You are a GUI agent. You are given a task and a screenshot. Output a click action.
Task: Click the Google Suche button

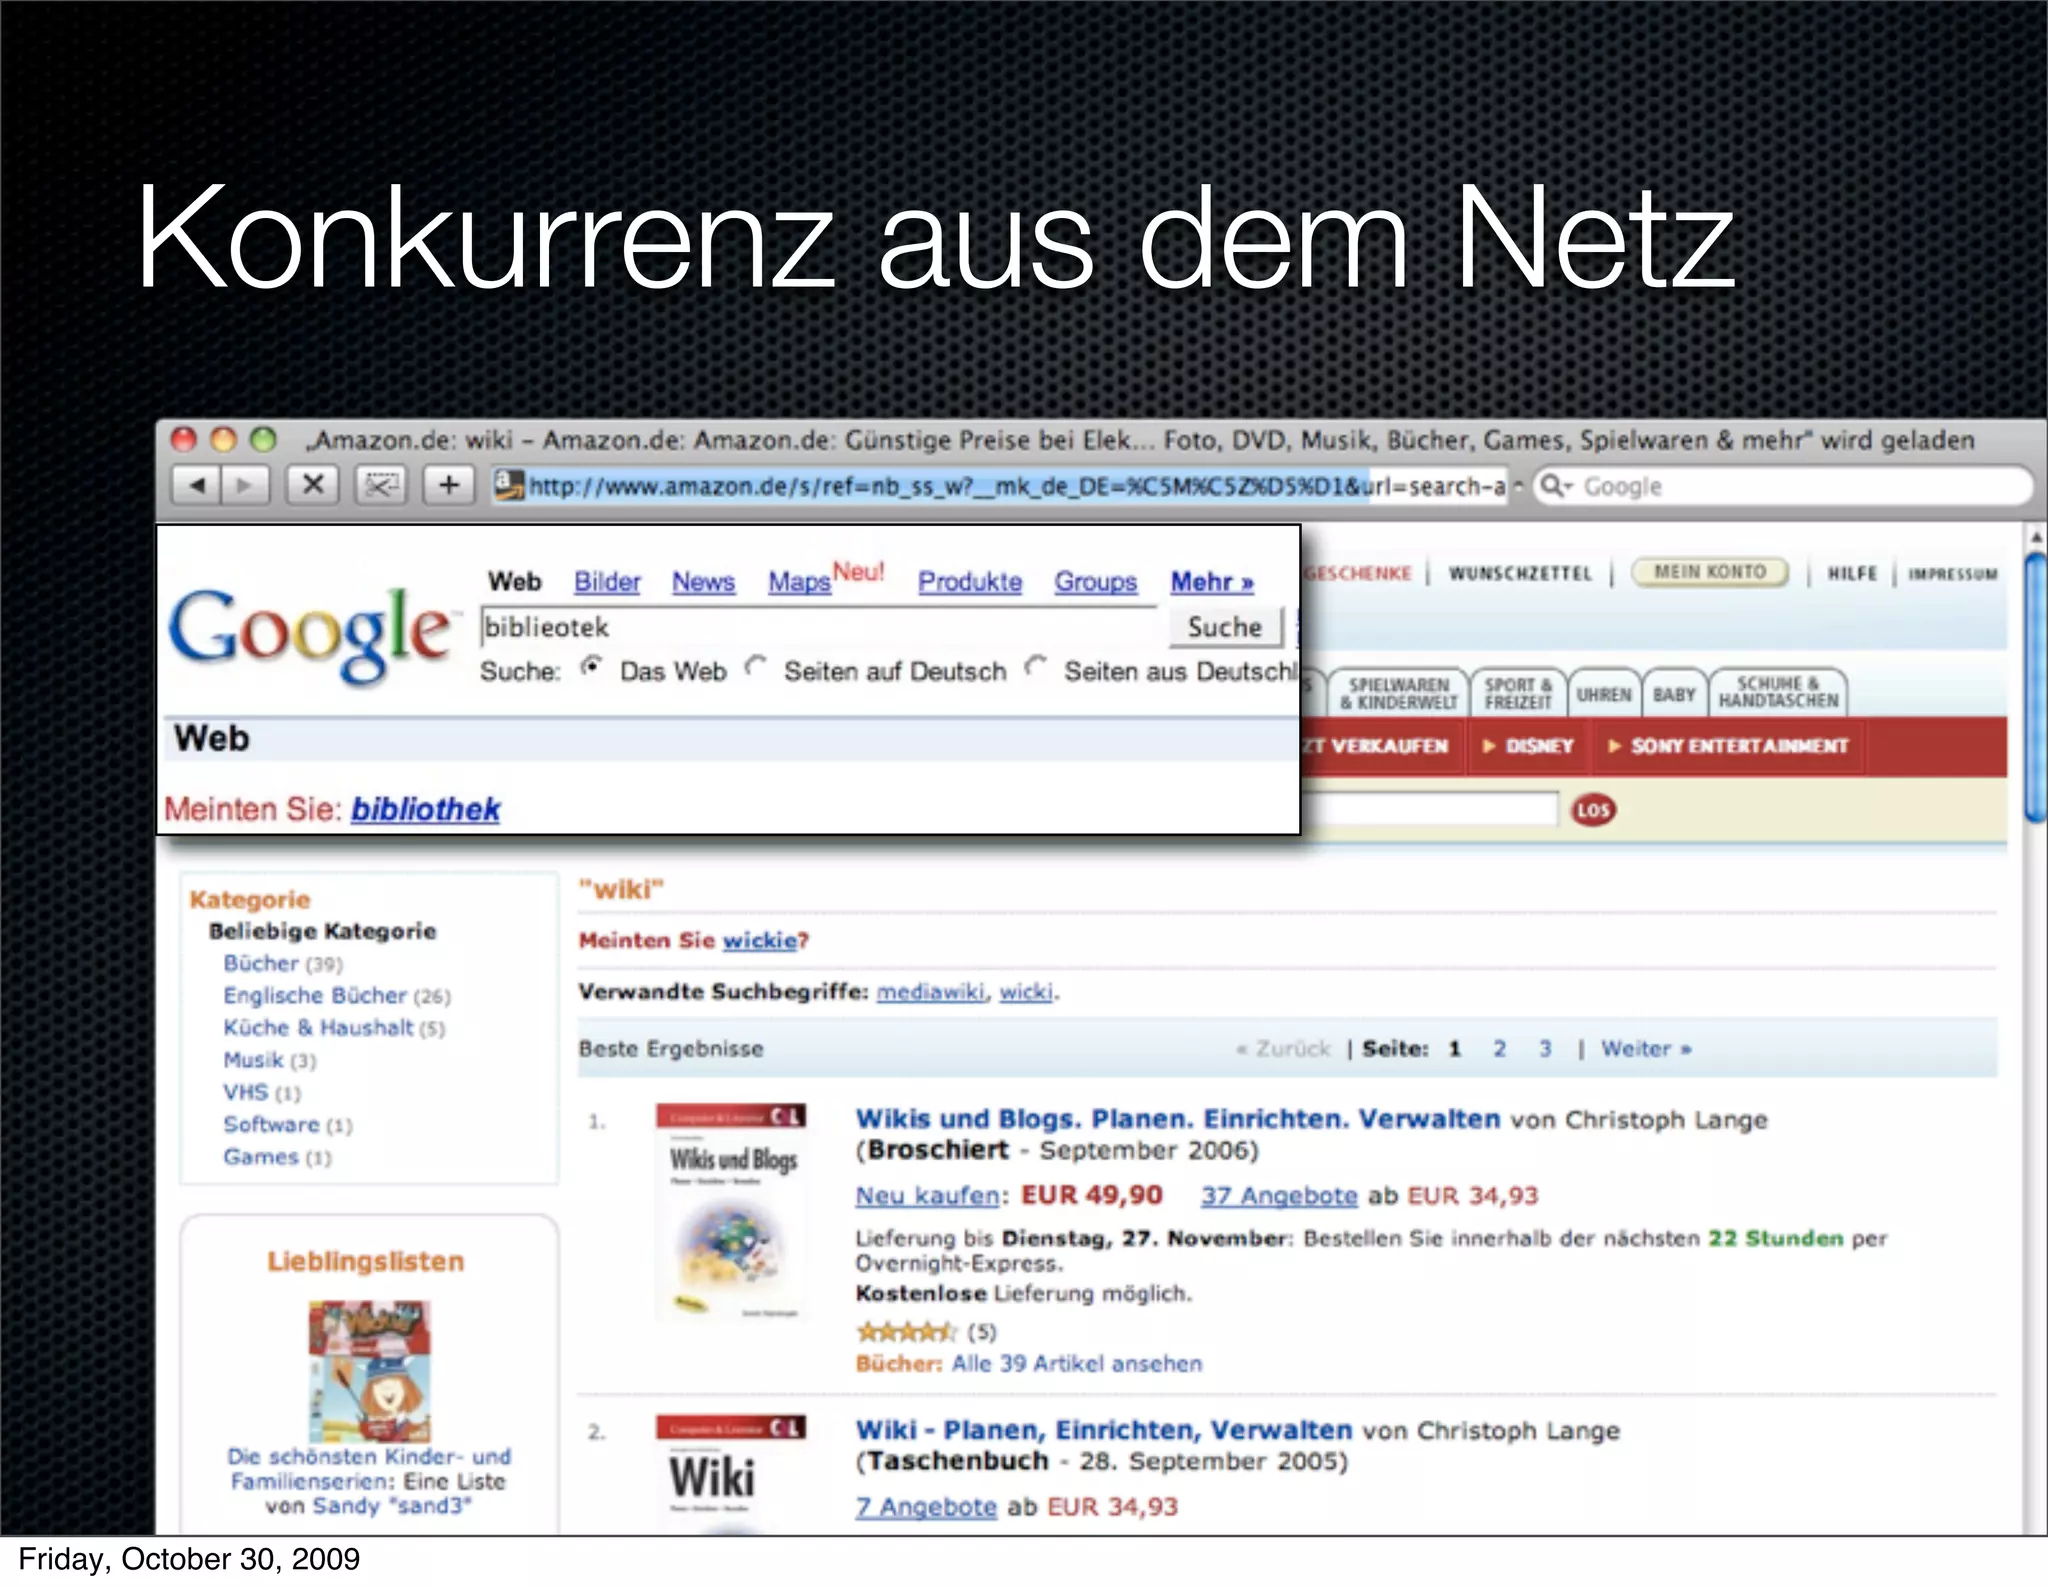point(1225,627)
